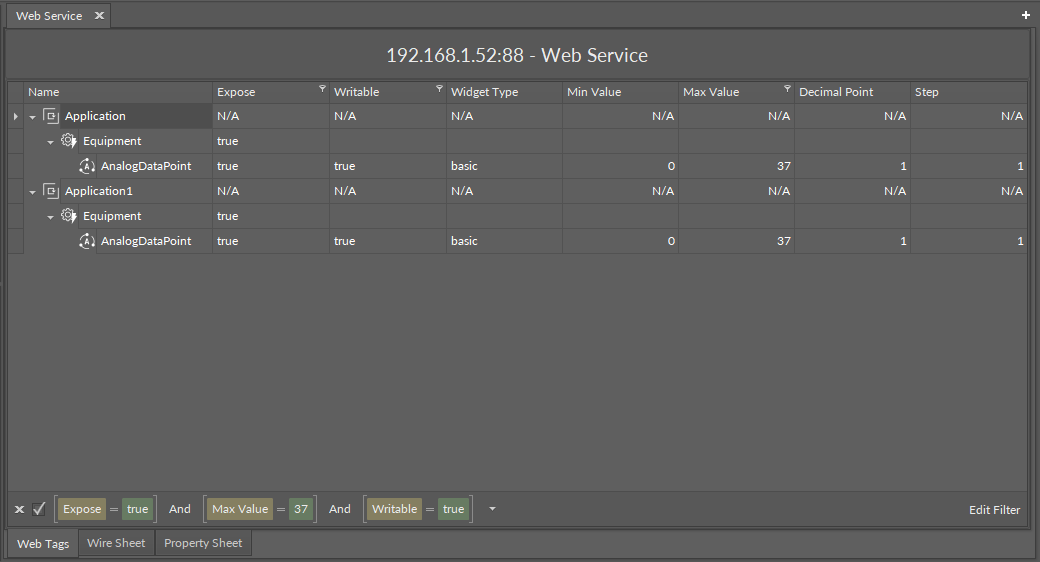This screenshot has height=562, width=1040.
Task: Open the filter history dropdown arrow
Action: tap(491, 509)
